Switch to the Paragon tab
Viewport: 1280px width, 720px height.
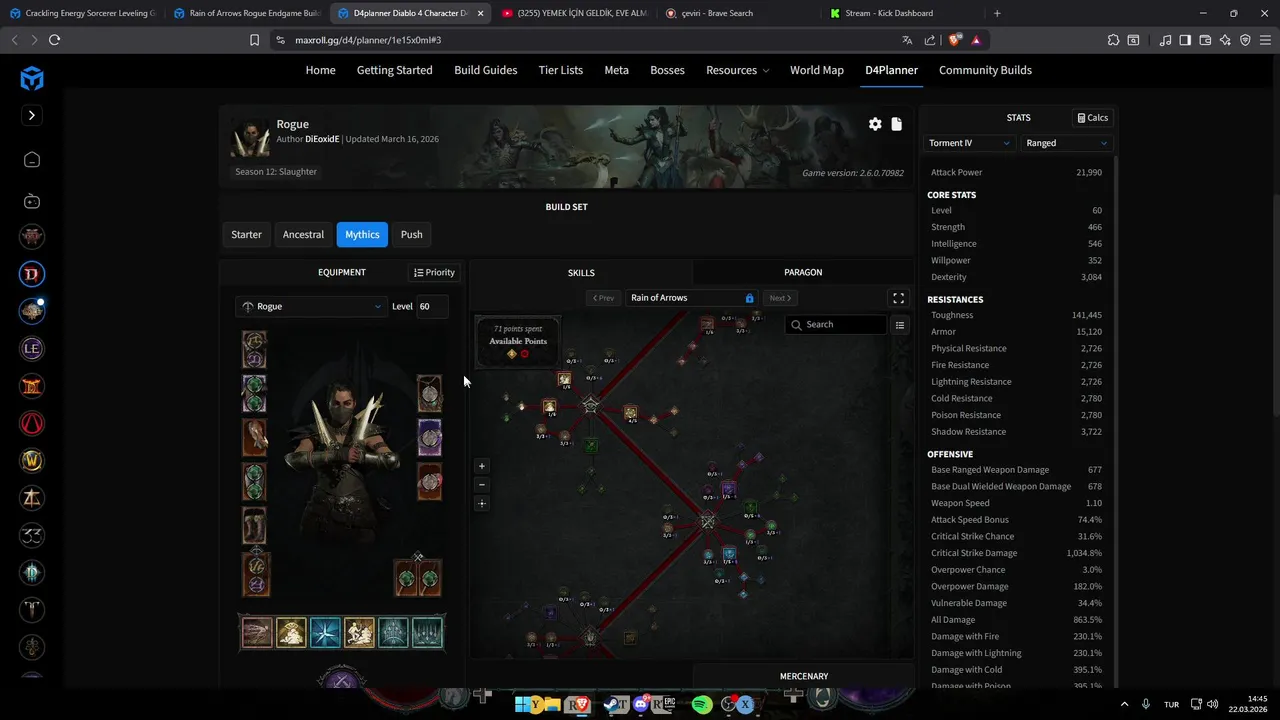pos(803,272)
